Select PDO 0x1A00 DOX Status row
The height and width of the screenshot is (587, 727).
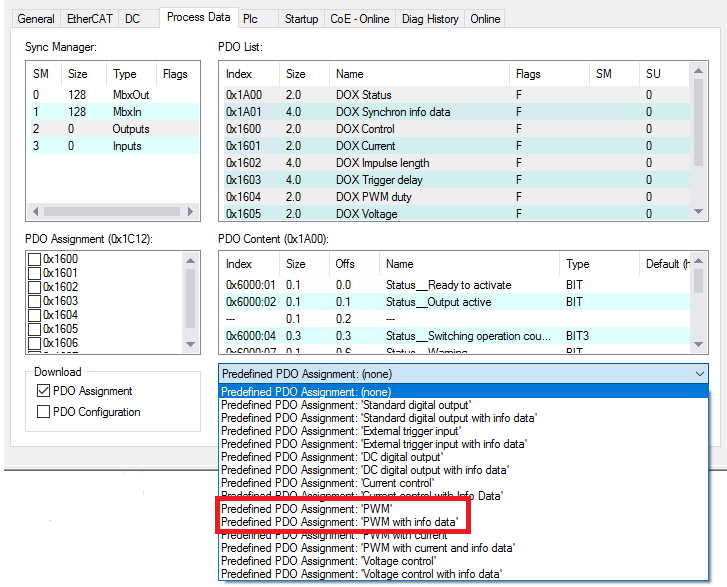(x=457, y=95)
